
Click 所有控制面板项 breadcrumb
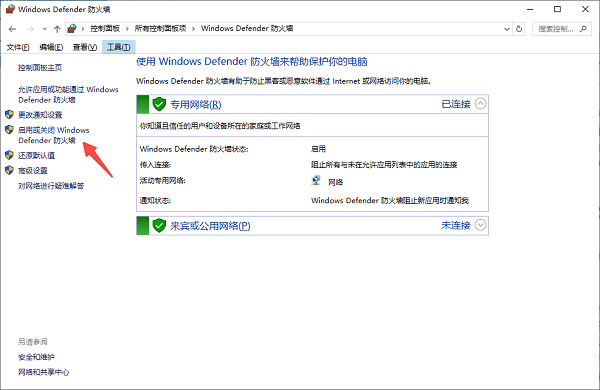[160, 29]
